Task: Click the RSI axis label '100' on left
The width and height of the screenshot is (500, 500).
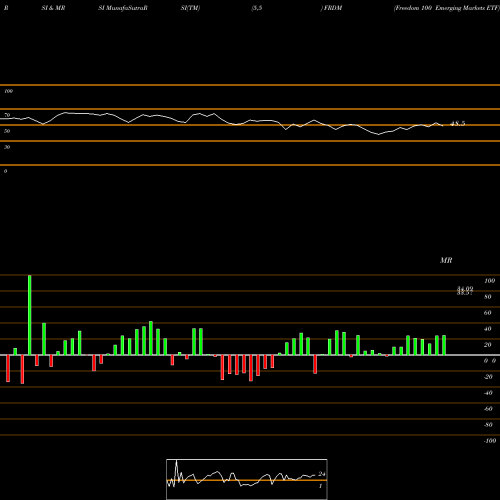Action: tap(8, 91)
